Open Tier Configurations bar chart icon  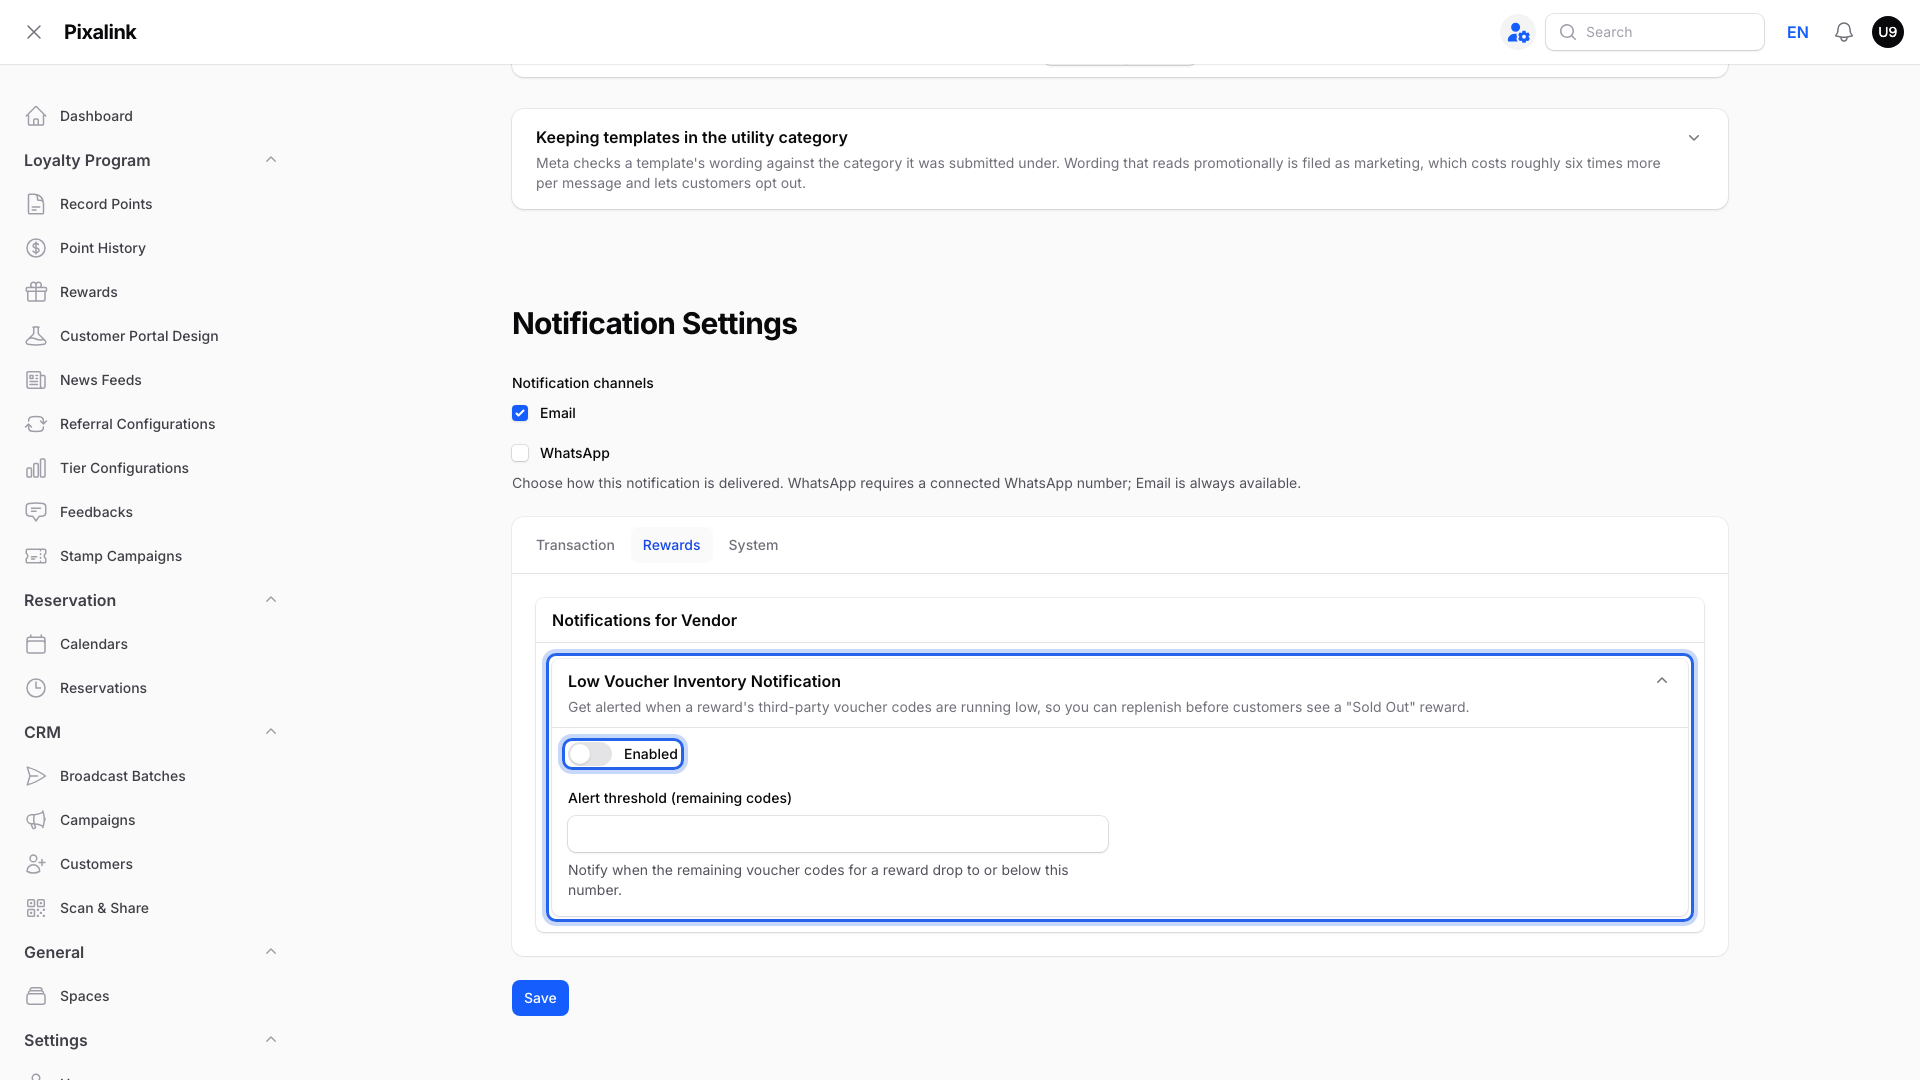tap(36, 468)
